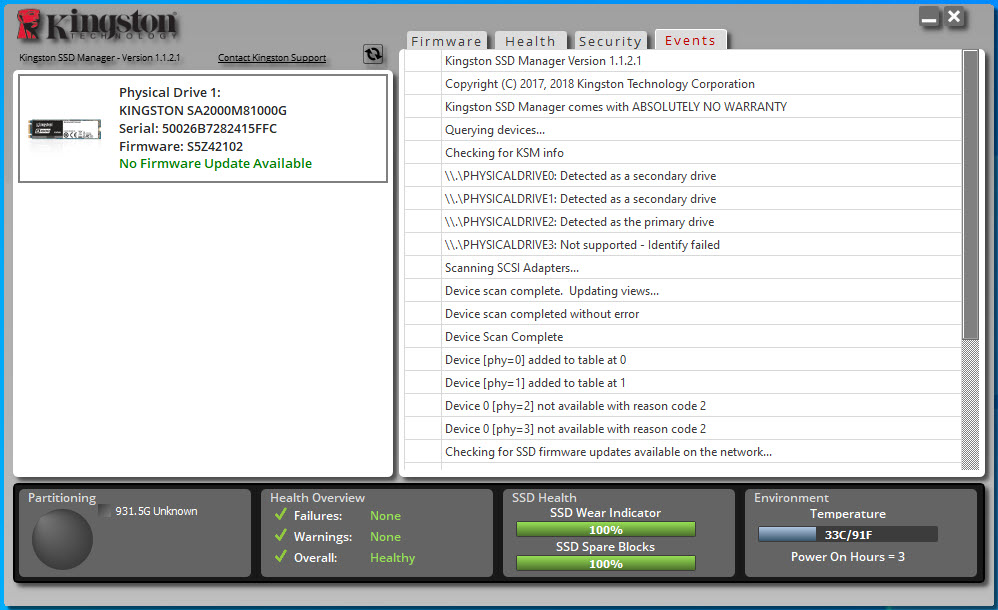Click the 931.5G Unknown legend square
The height and width of the screenshot is (610, 998).
click(x=105, y=511)
